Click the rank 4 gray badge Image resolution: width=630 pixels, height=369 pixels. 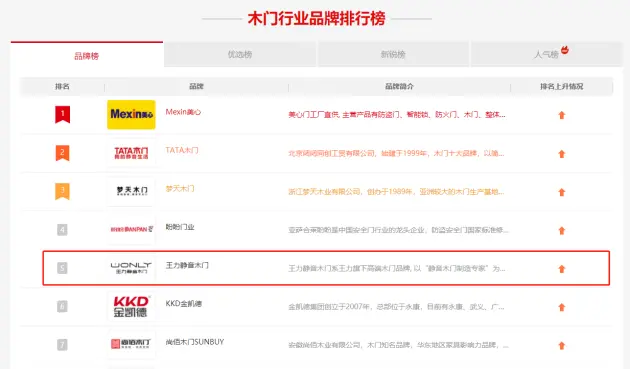(x=62, y=230)
